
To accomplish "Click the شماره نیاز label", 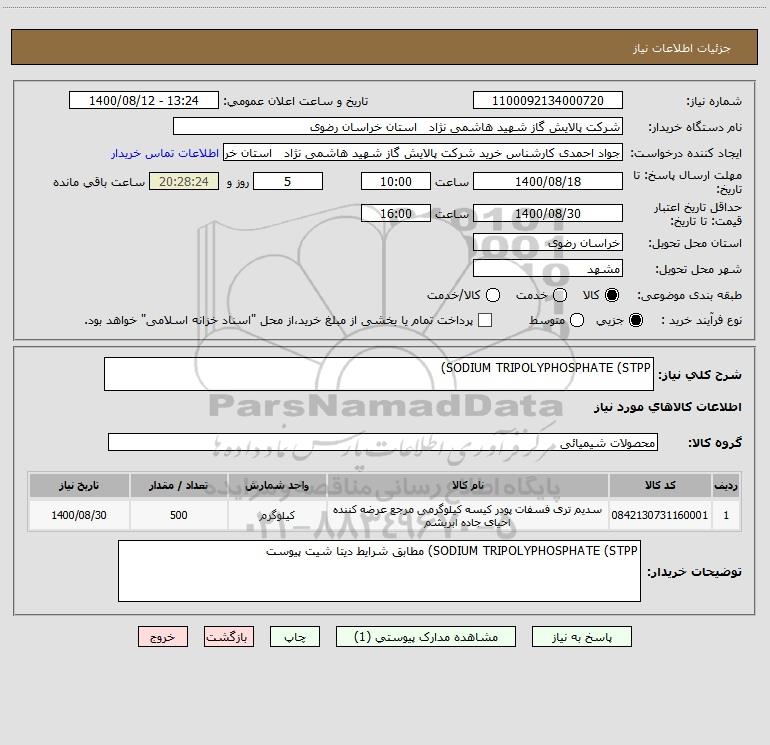I will (714, 102).
